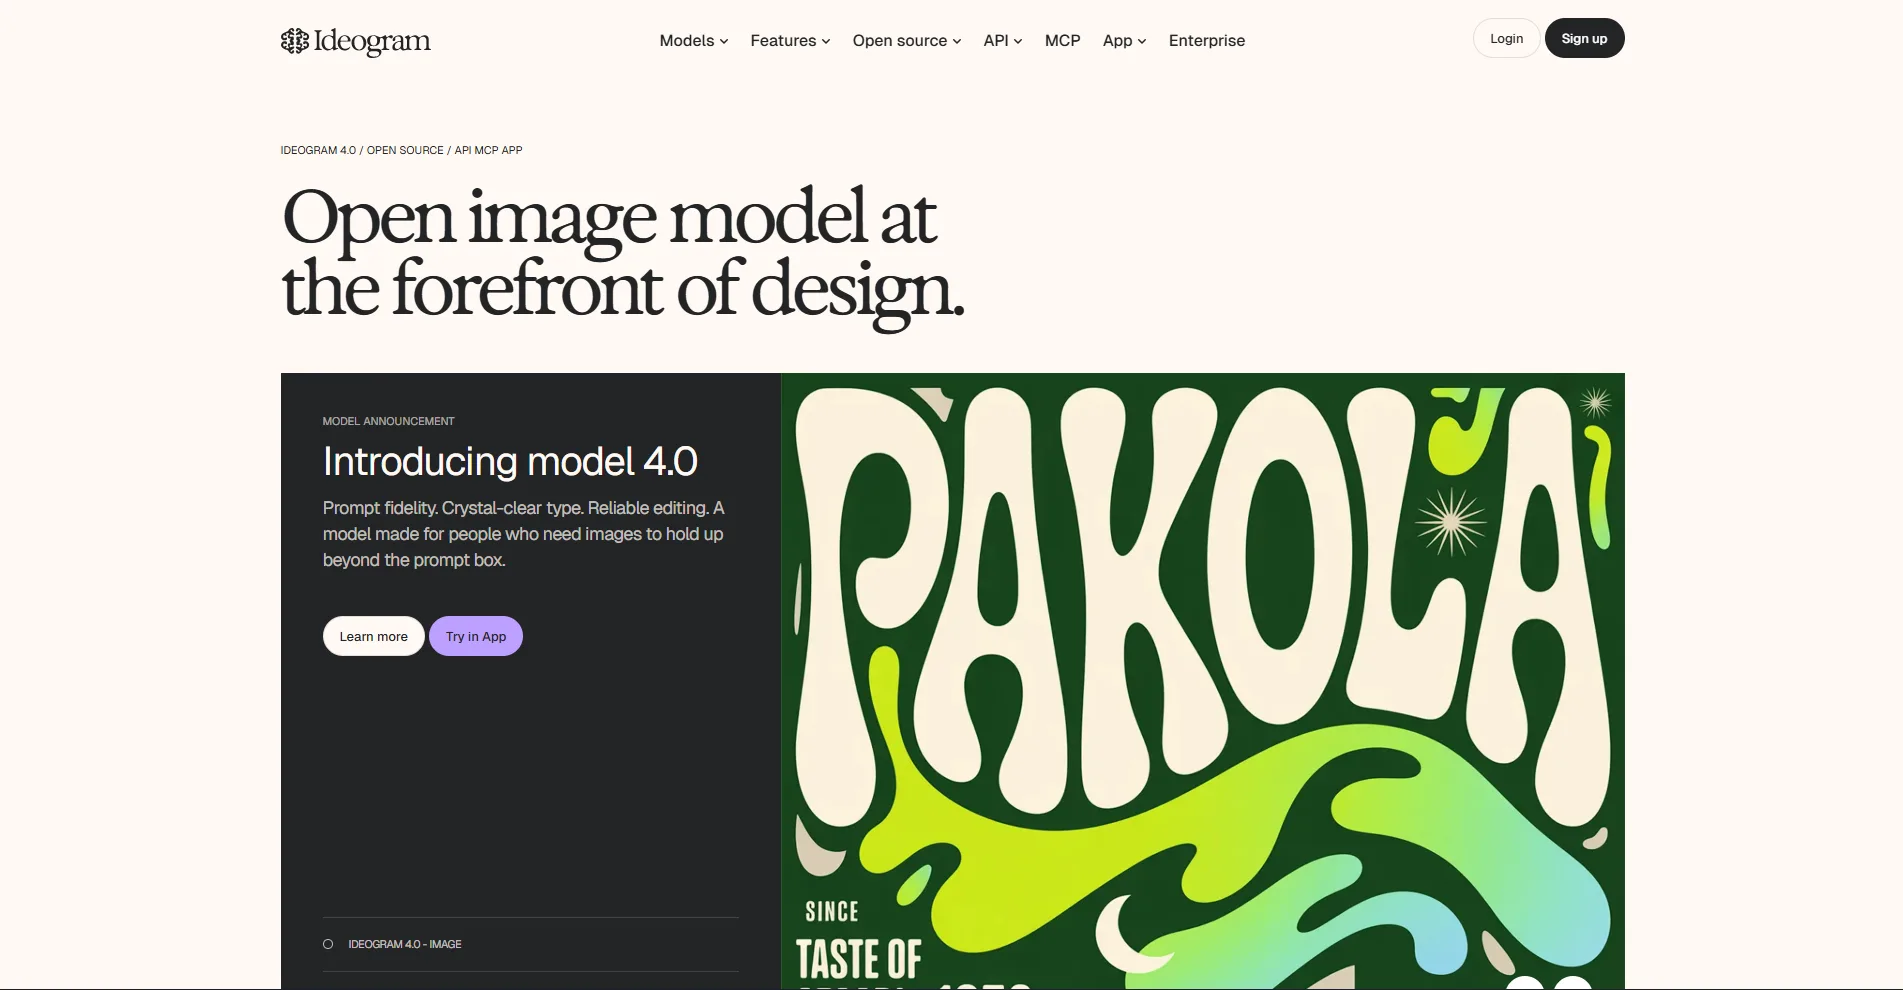Click the Sign up button

(x=1584, y=38)
